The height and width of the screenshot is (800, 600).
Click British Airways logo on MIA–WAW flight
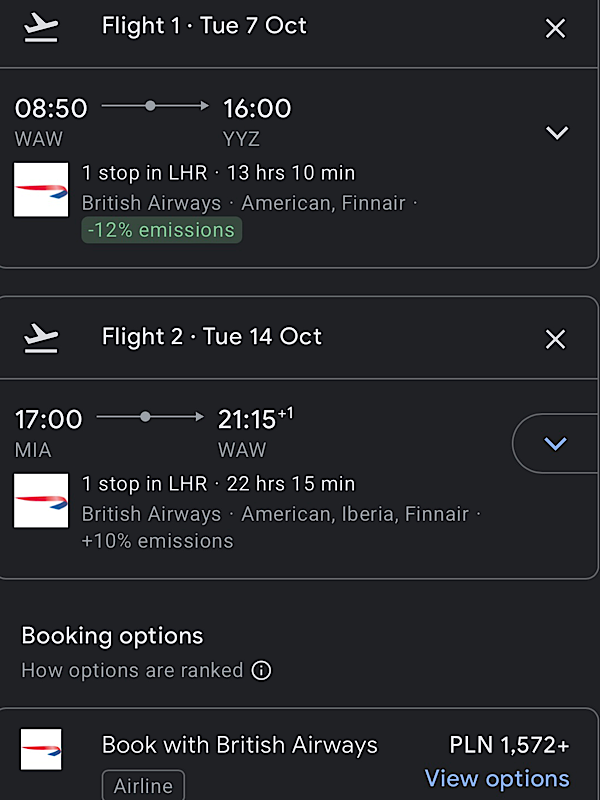pos(41,501)
